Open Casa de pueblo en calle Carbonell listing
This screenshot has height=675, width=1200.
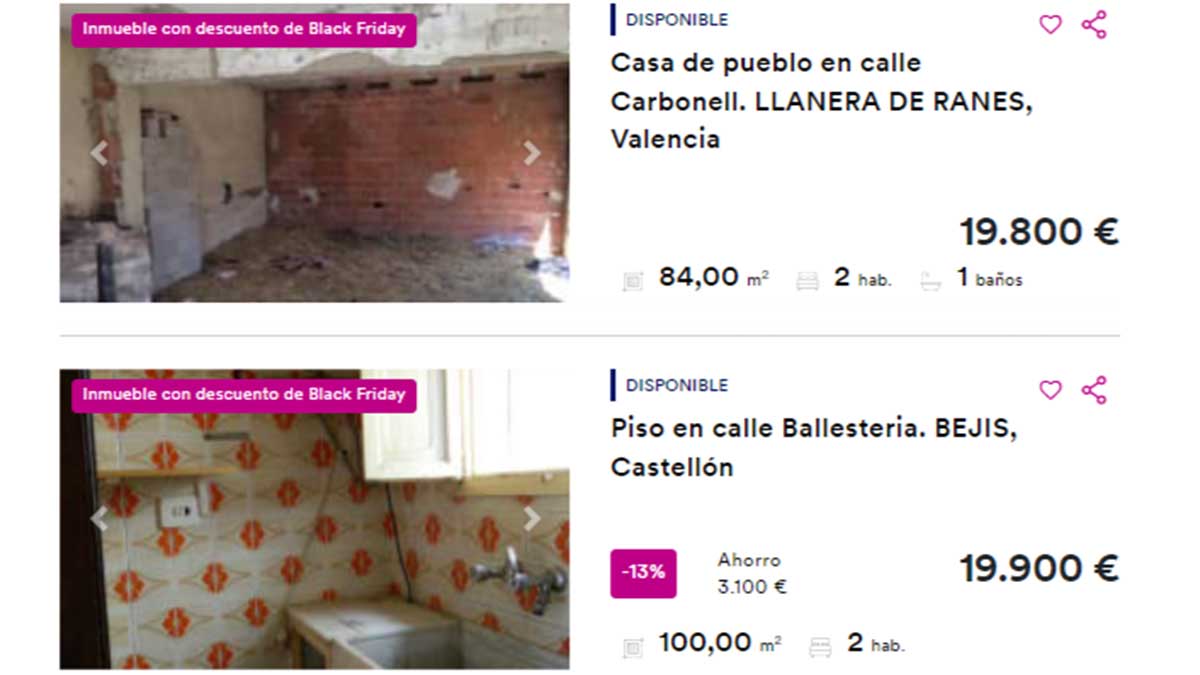coord(821,101)
